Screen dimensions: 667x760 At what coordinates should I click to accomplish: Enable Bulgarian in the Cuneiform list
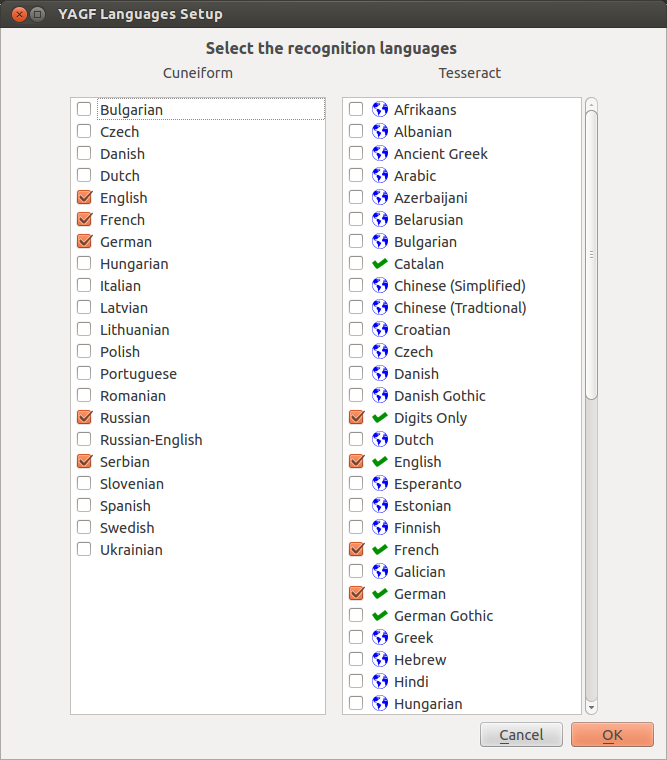[x=84, y=110]
